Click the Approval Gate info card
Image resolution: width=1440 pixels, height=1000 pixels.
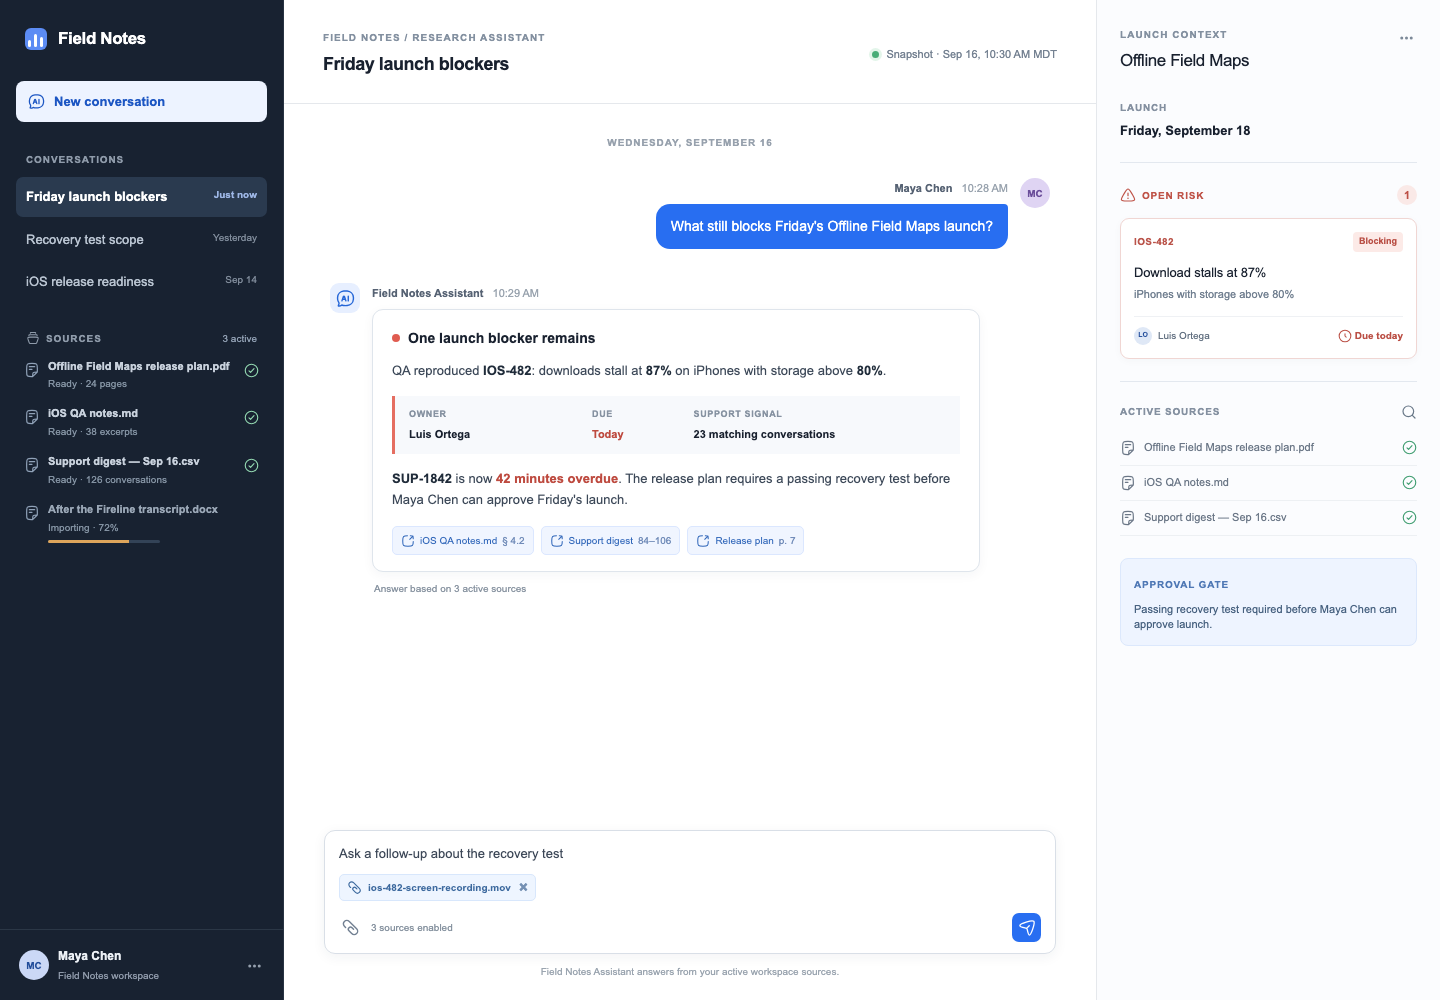pyautogui.click(x=1268, y=602)
